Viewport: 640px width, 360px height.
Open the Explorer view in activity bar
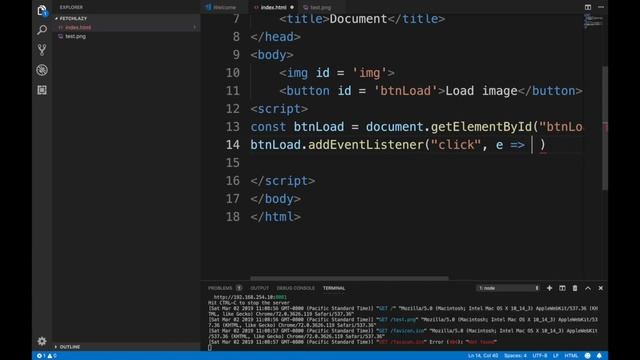[x=42, y=10]
